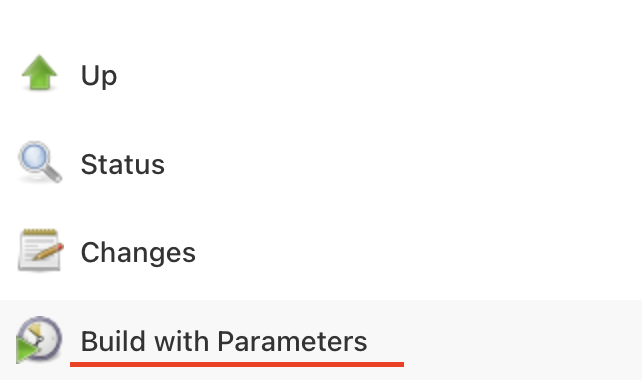Open the Changes text link
Viewport: 642px width, 384px height.
[x=138, y=253]
